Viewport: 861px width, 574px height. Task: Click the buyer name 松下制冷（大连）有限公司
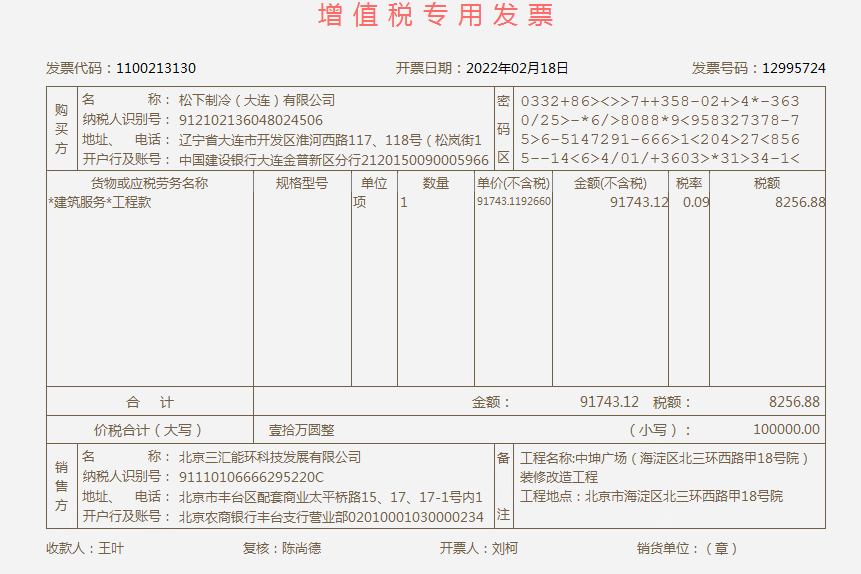(x=257, y=100)
